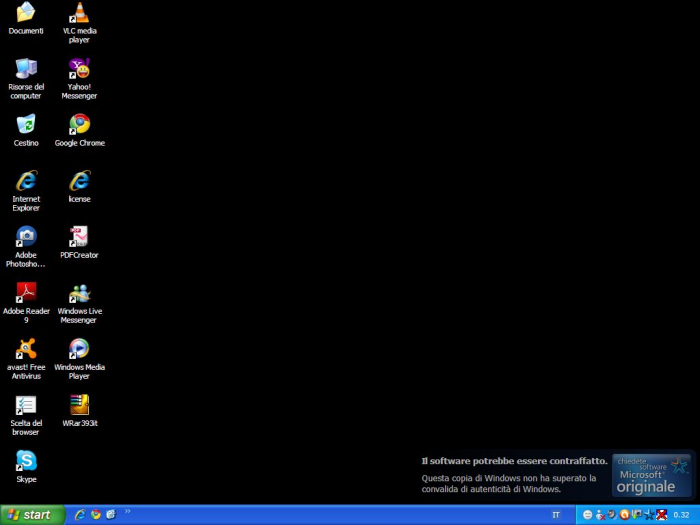This screenshot has width=700, height=525.
Task: Click the 0.32 taskbar clock
Action: (x=681, y=515)
